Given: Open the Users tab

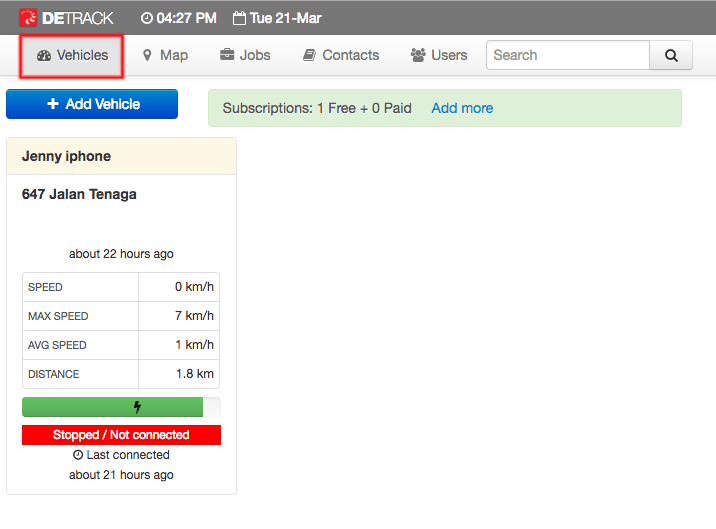Looking at the screenshot, I should 438,55.
